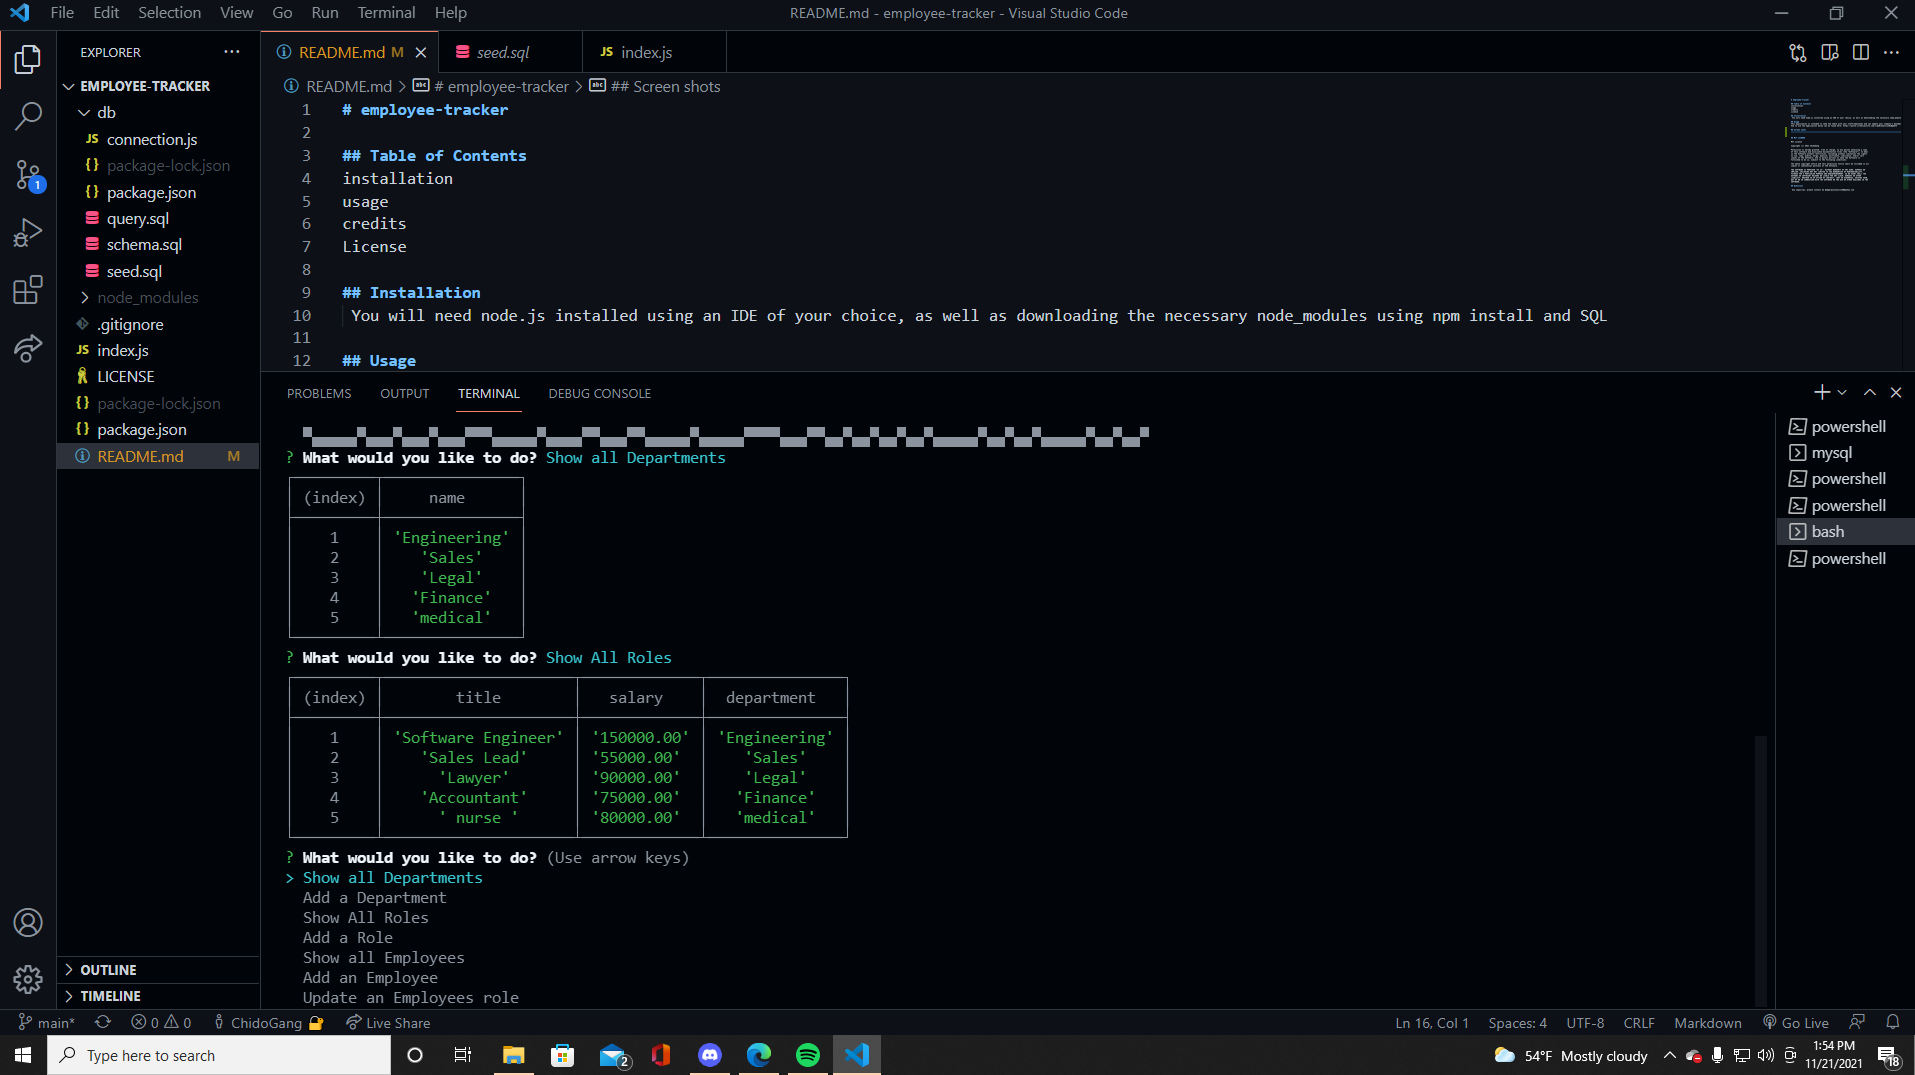
Task: Open editor more actions ellipsis
Action: point(1891,52)
